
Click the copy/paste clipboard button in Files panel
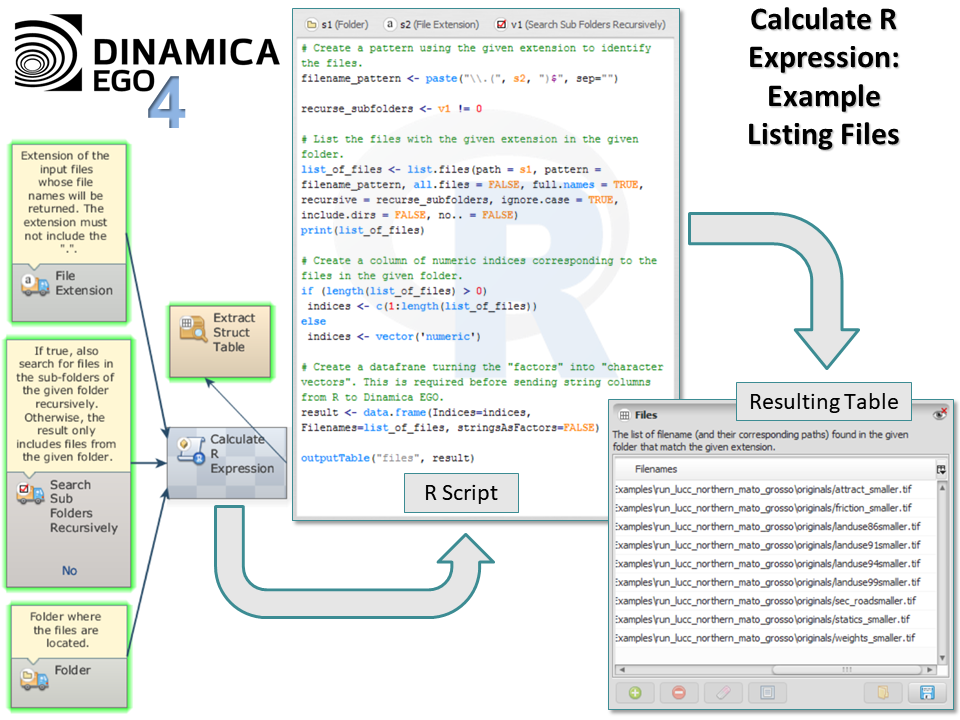pos(882,692)
